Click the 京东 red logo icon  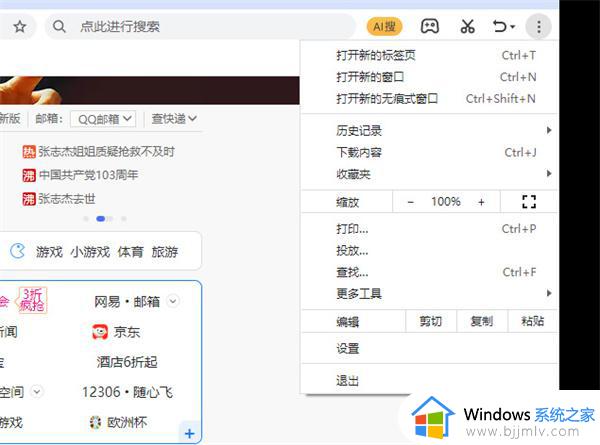pyautogui.click(x=100, y=332)
